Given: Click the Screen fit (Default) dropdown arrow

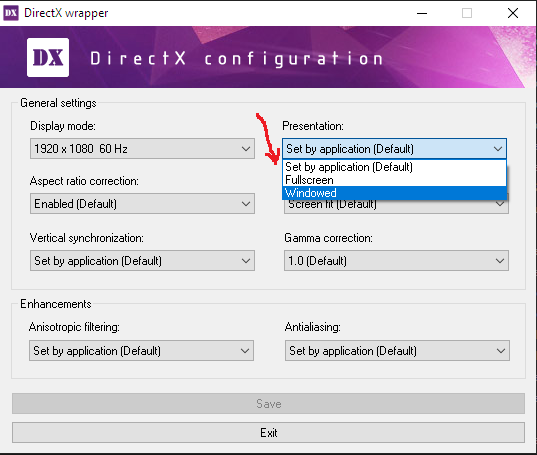Looking at the screenshot, I should [x=500, y=204].
